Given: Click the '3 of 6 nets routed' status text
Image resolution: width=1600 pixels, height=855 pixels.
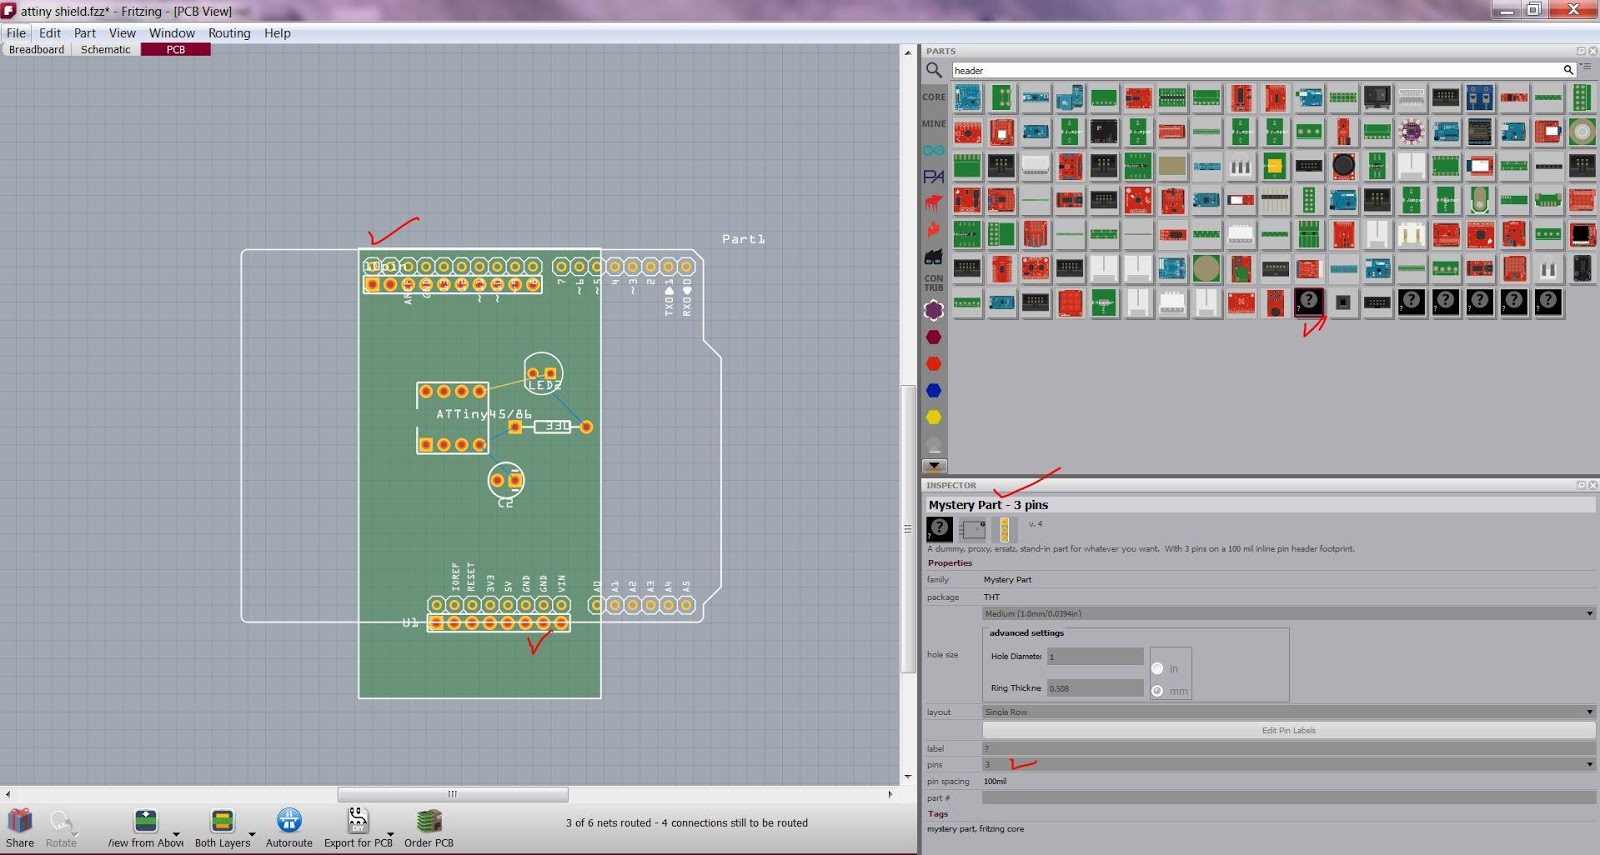Looking at the screenshot, I should coord(687,823).
